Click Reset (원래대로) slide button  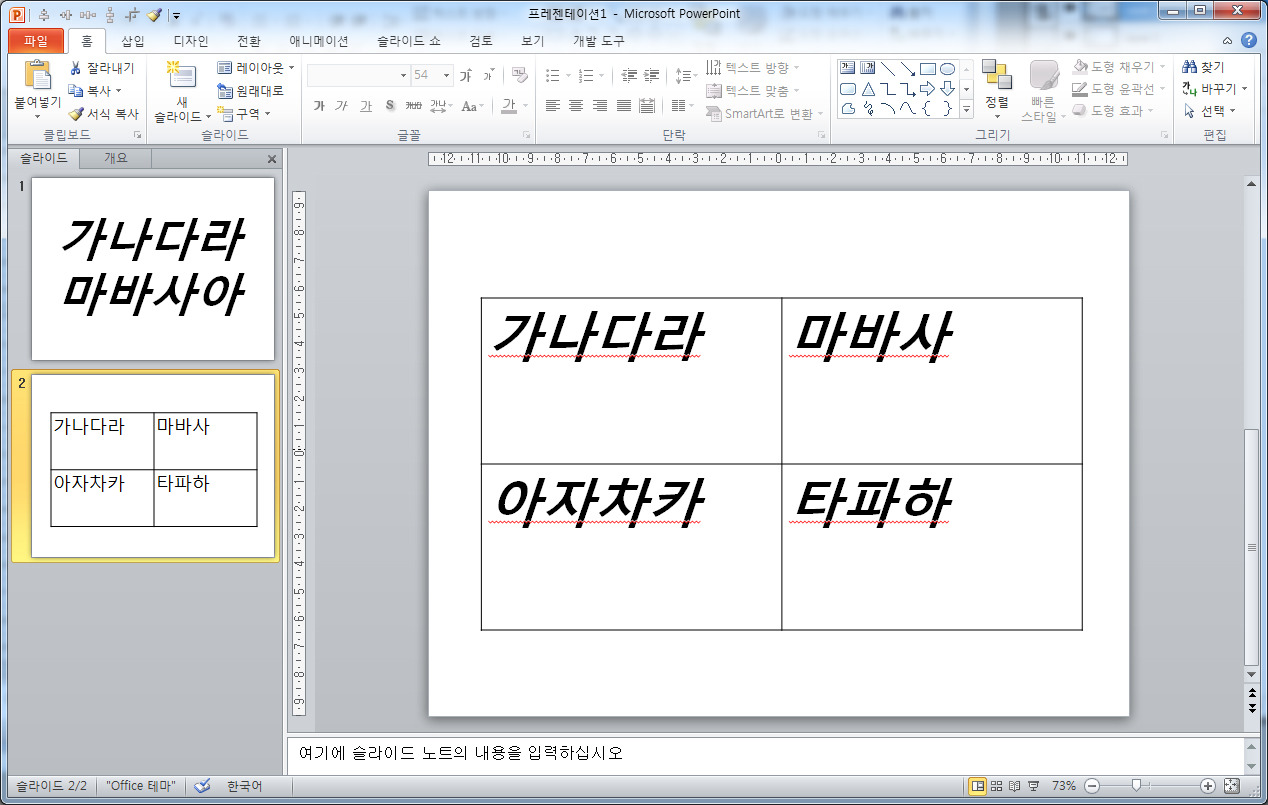tap(250, 91)
